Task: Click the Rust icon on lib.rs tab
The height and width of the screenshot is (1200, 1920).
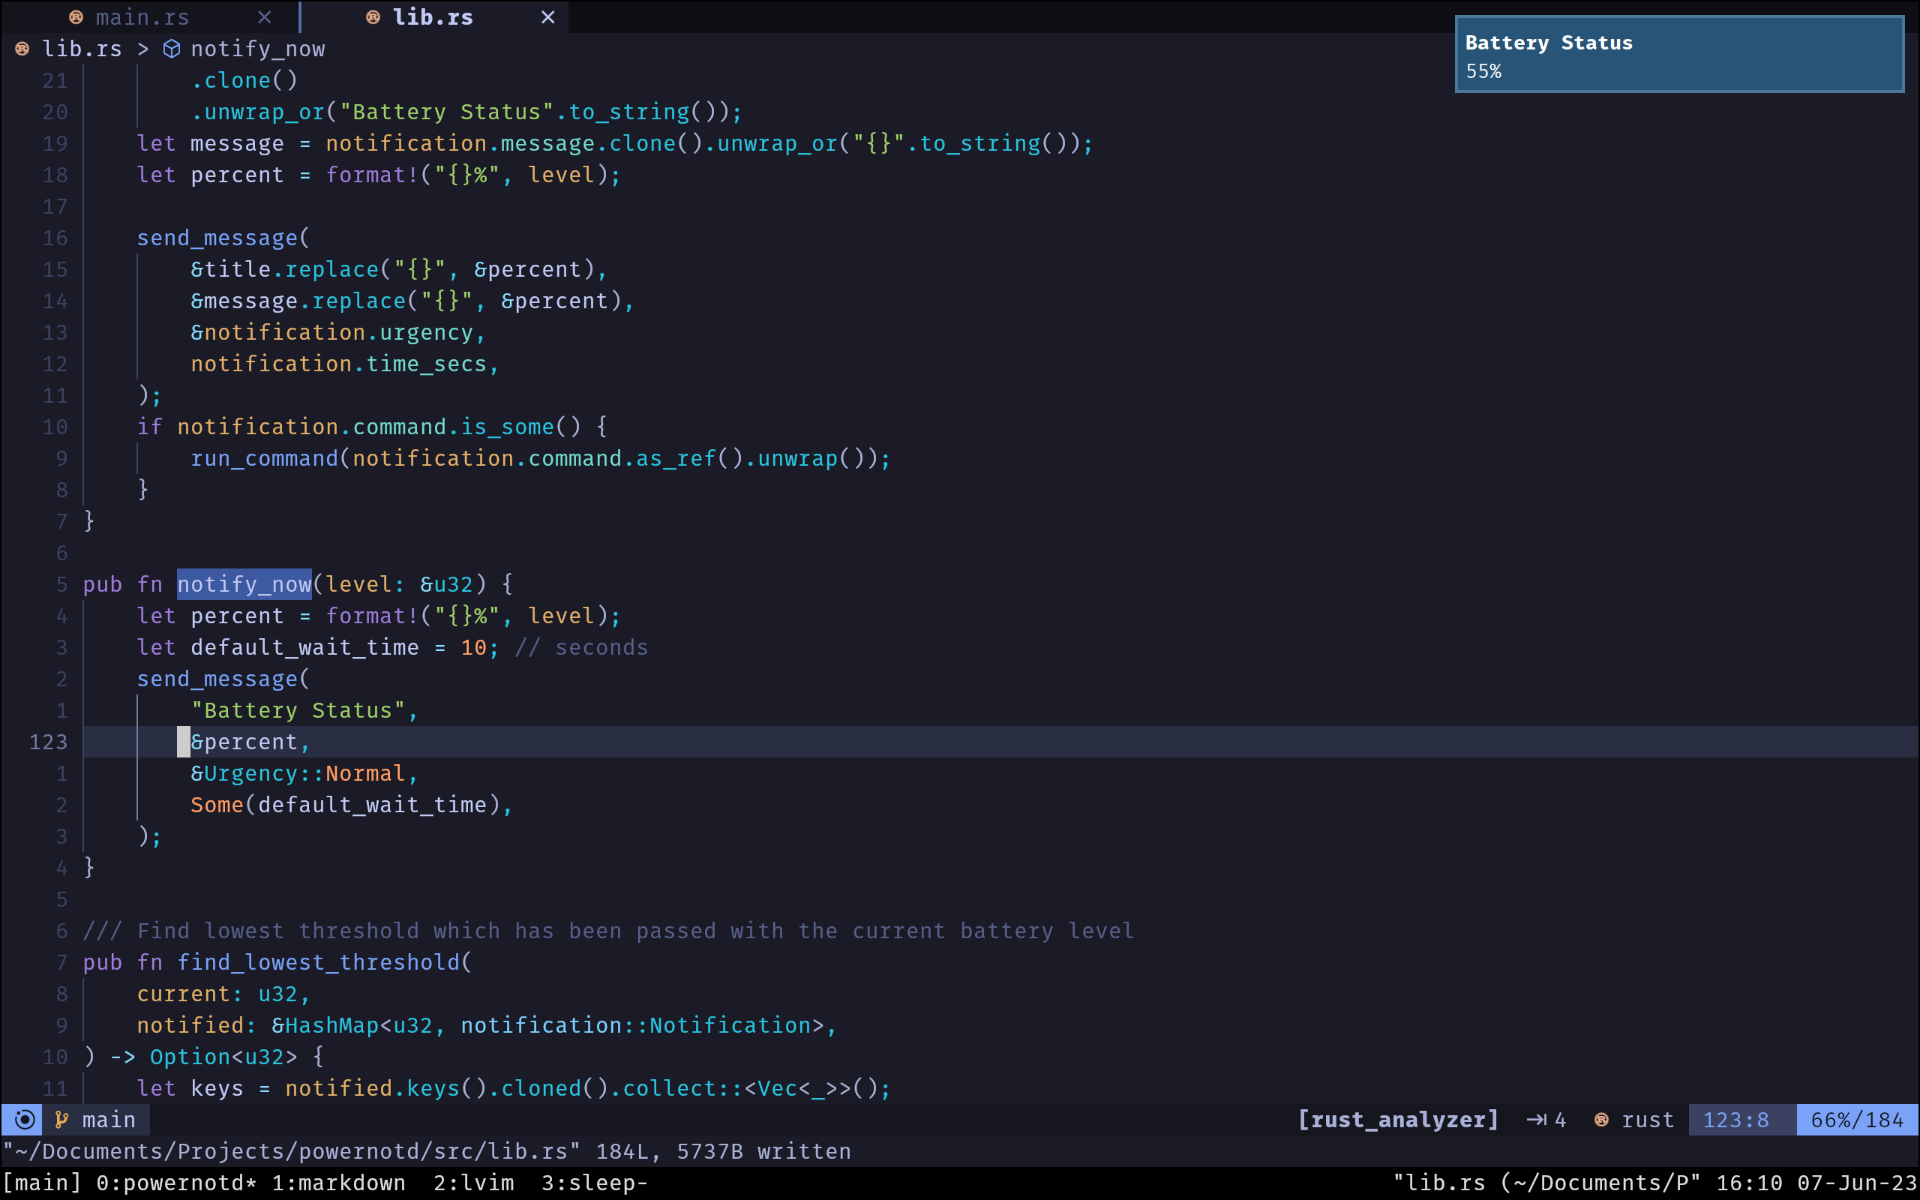Action: click(x=373, y=17)
